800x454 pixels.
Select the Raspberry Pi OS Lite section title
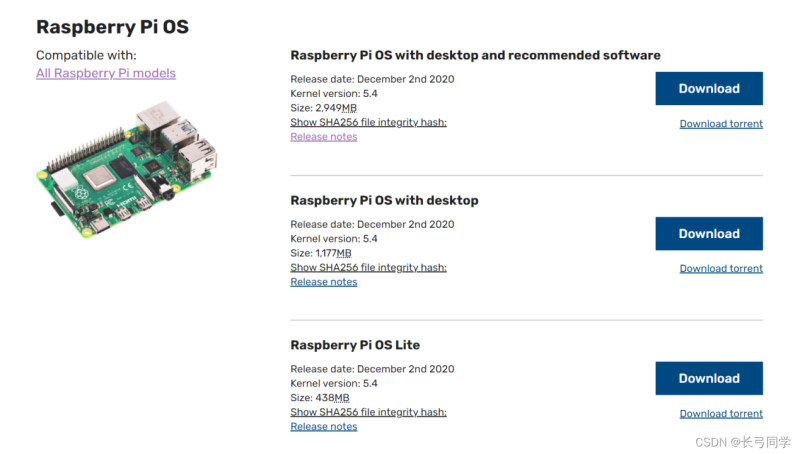355,345
